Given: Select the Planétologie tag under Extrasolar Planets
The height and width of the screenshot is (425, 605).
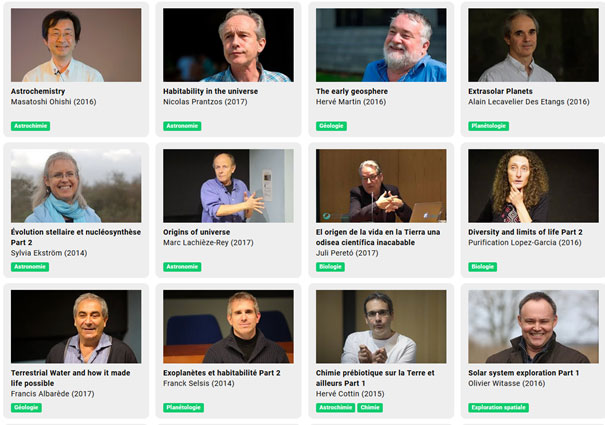Looking at the screenshot, I should tap(488, 126).
